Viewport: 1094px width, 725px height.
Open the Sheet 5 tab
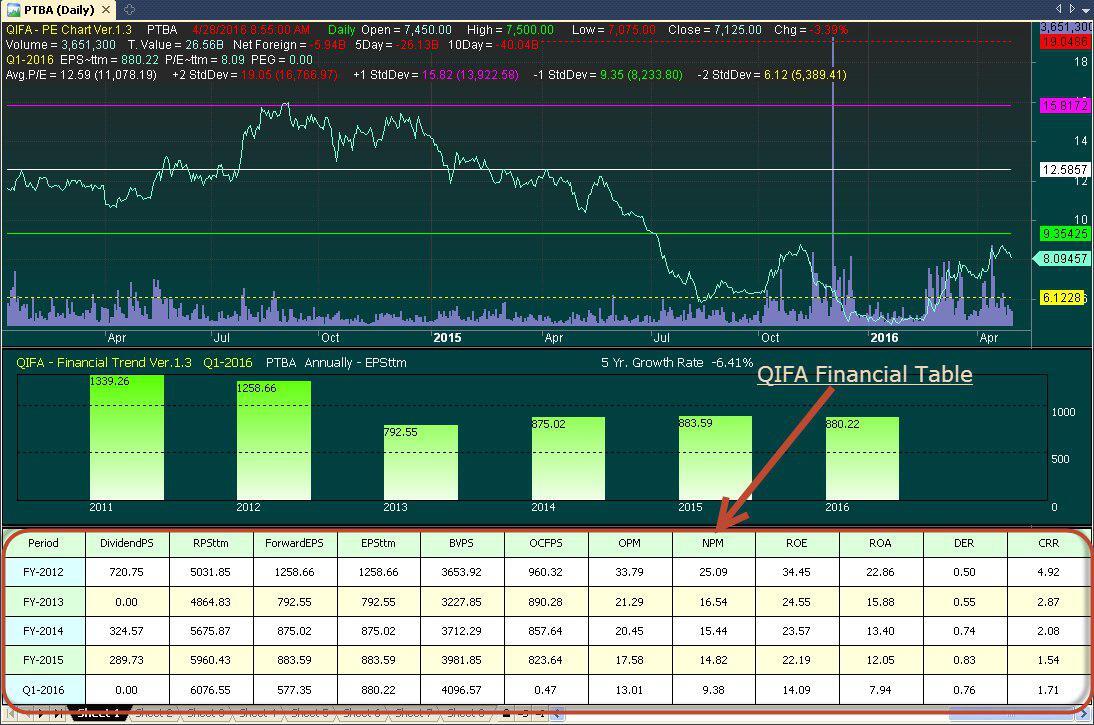click(x=309, y=714)
